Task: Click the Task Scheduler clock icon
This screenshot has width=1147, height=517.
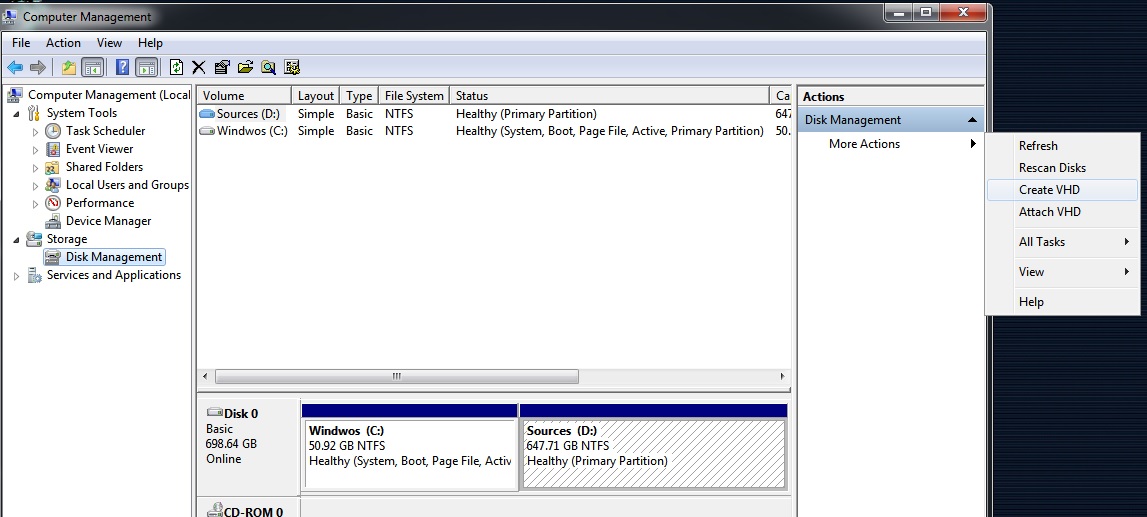Action: coord(53,131)
